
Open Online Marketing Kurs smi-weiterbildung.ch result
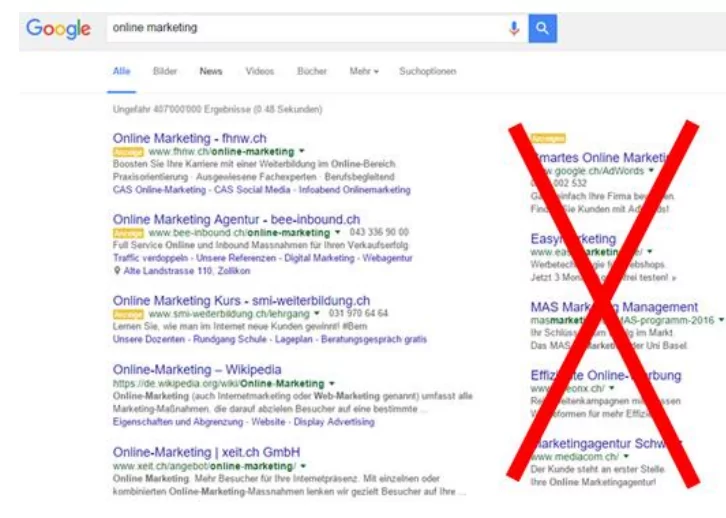coord(241,300)
